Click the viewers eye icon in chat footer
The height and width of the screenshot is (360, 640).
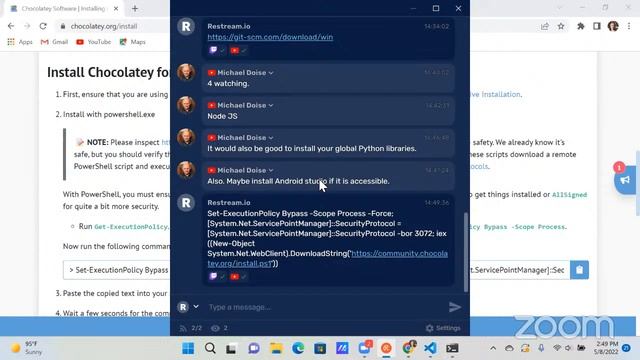point(215,328)
